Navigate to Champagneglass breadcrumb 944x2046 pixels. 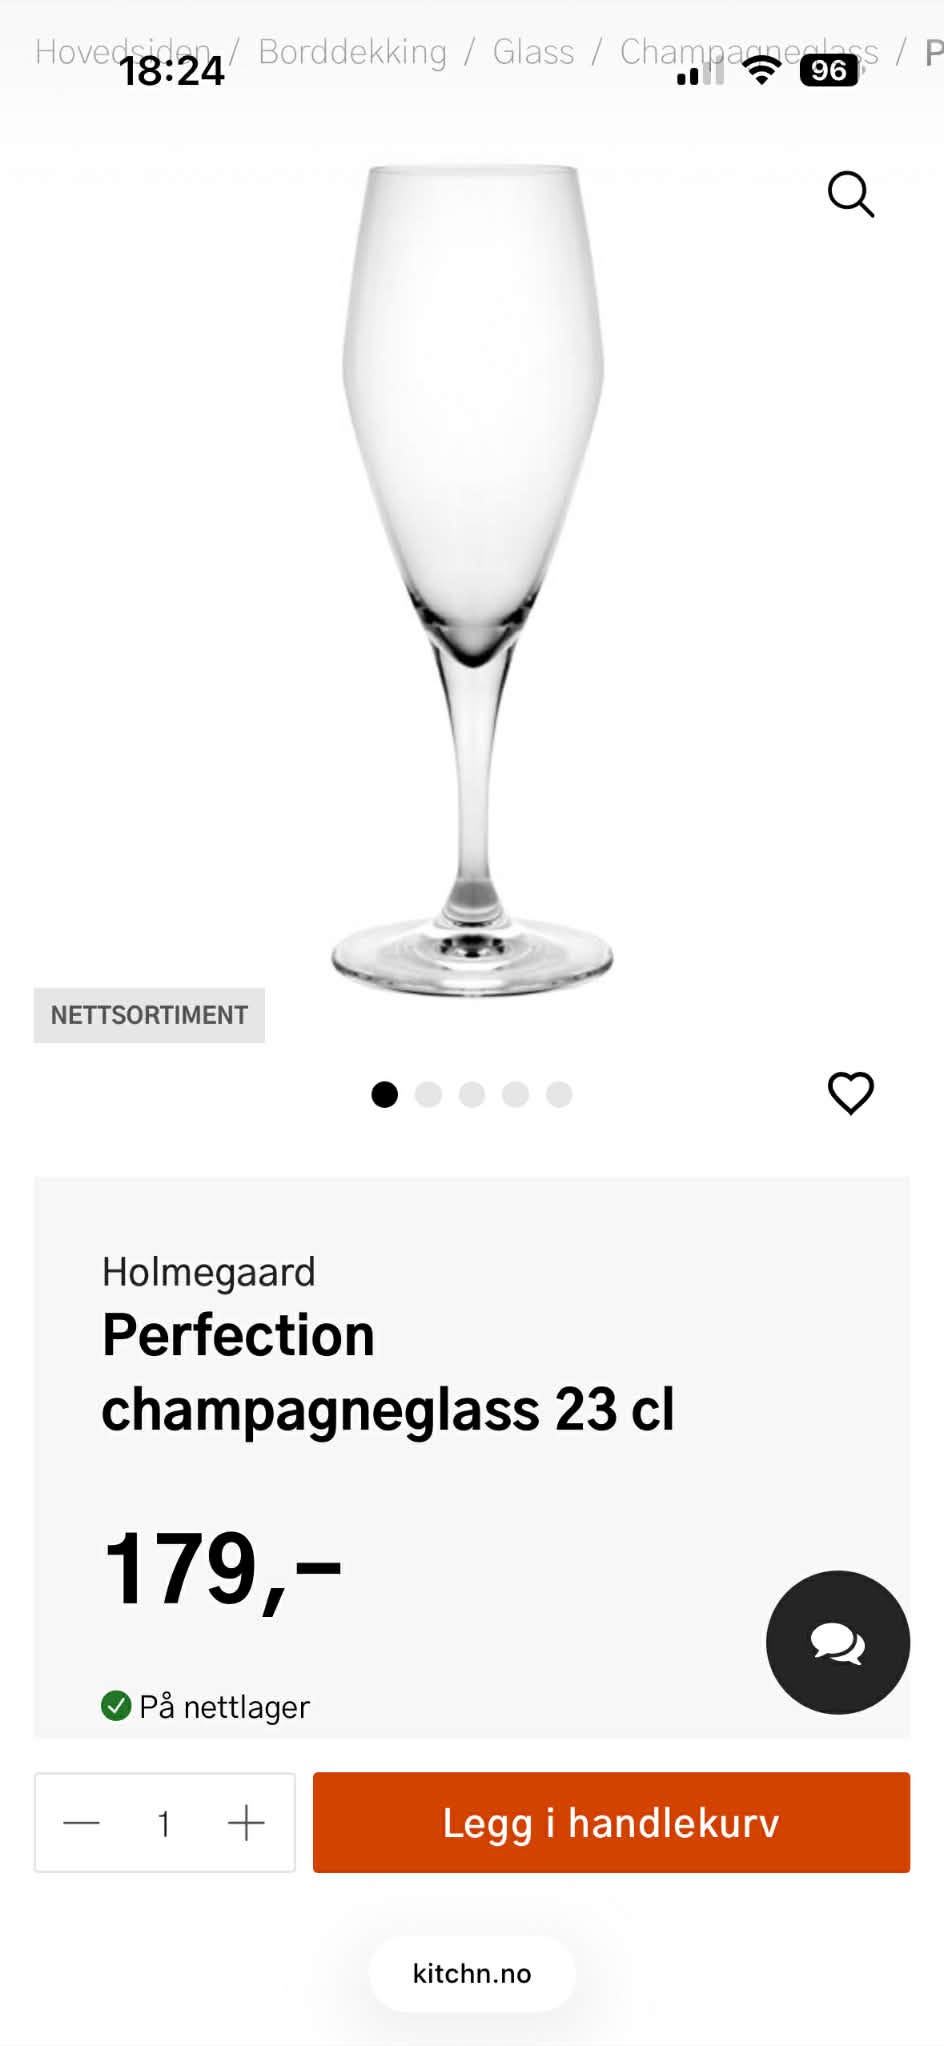pyautogui.click(x=748, y=51)
